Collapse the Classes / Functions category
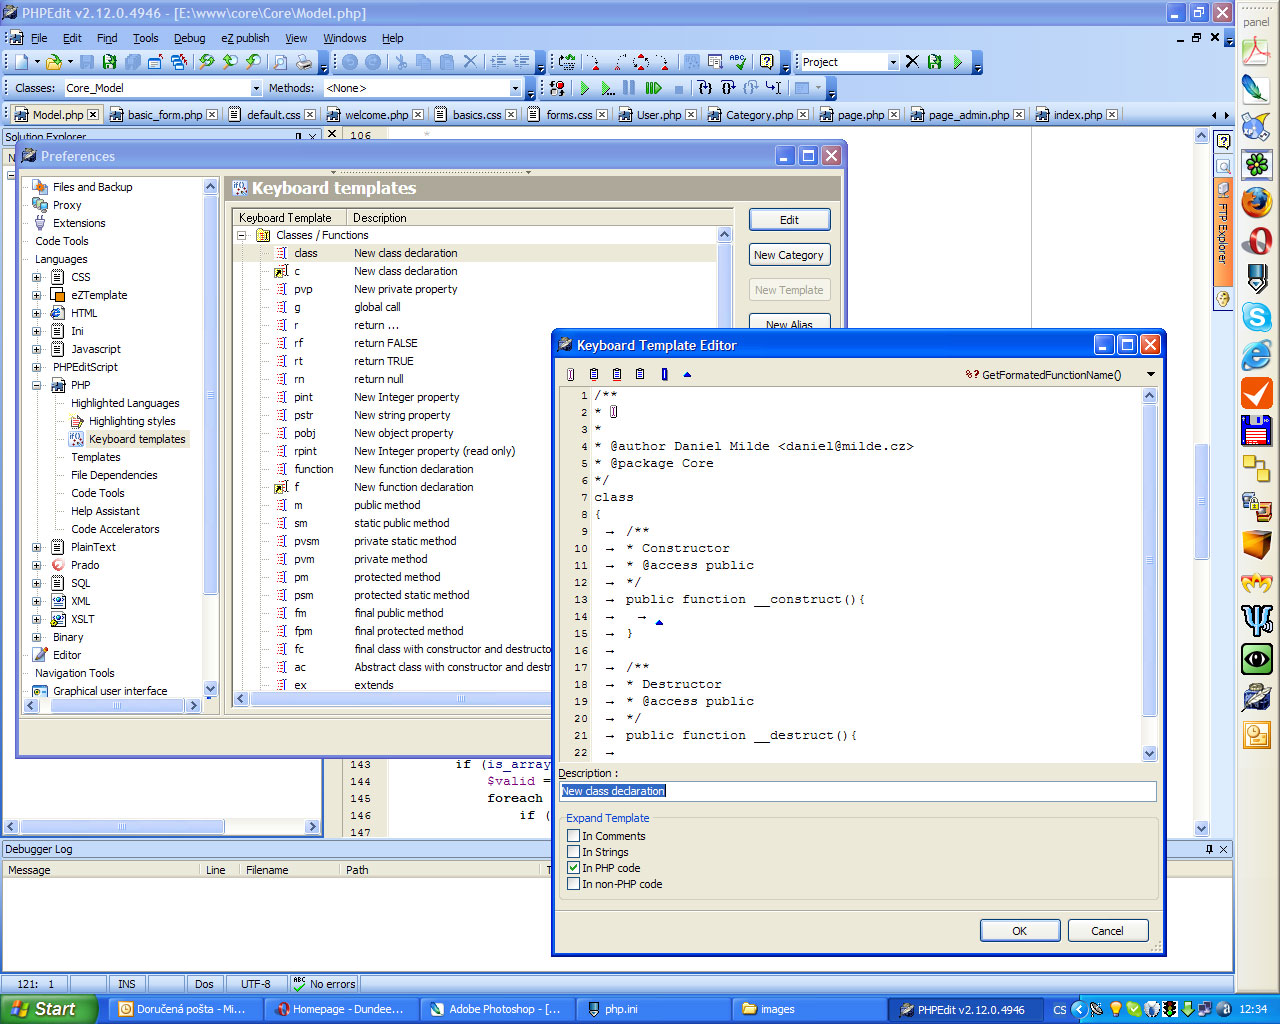 pyautogui.click(x=242, y=235)
